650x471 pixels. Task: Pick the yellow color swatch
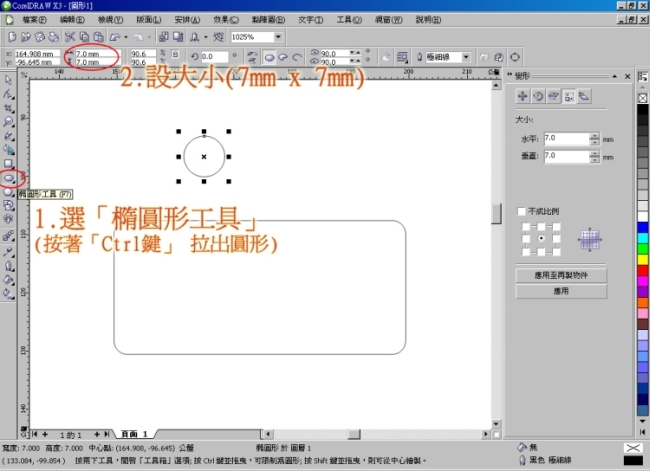[643, 260]
